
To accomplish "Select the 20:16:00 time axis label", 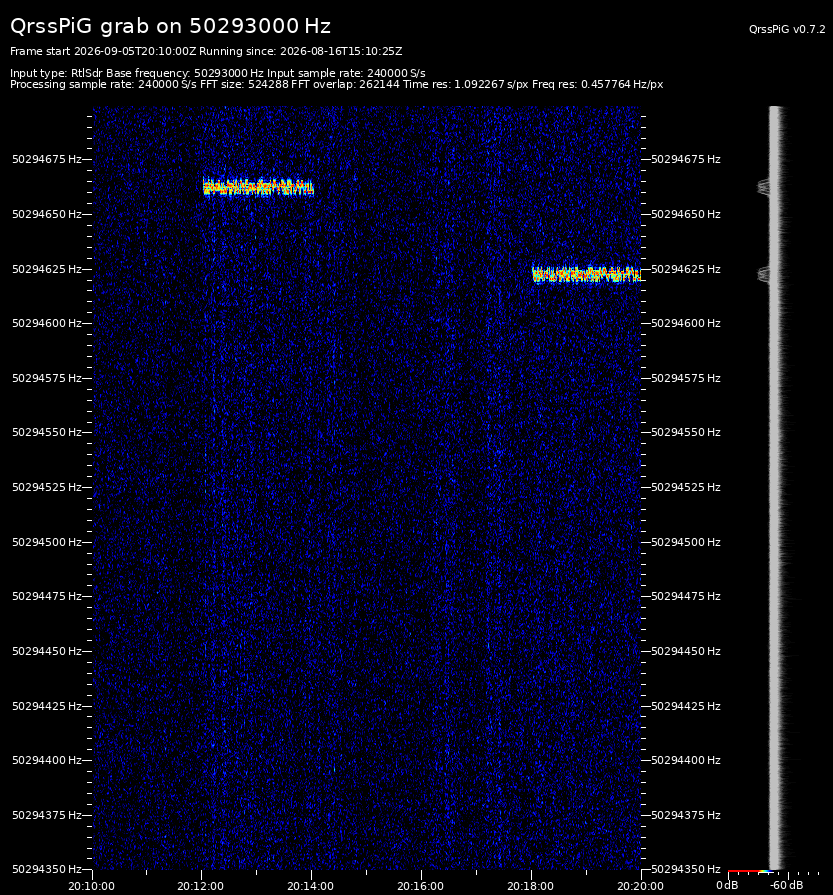I will tap(420, 886).
